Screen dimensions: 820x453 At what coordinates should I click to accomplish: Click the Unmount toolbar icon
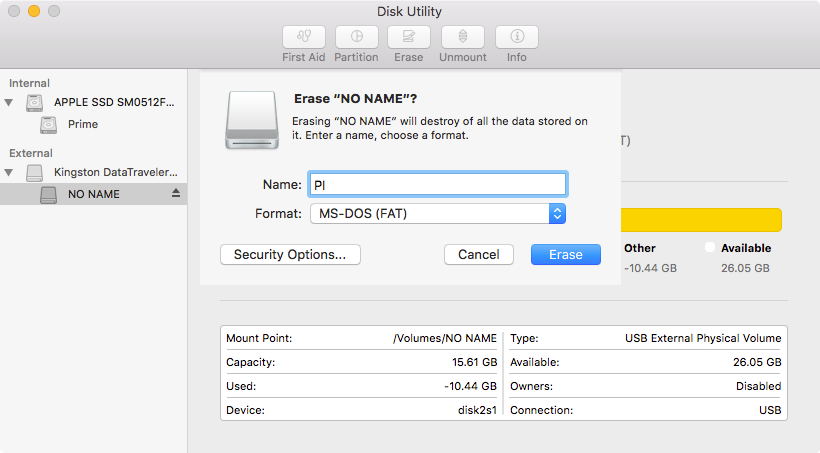pyautogui.click(x=463, y=37)
